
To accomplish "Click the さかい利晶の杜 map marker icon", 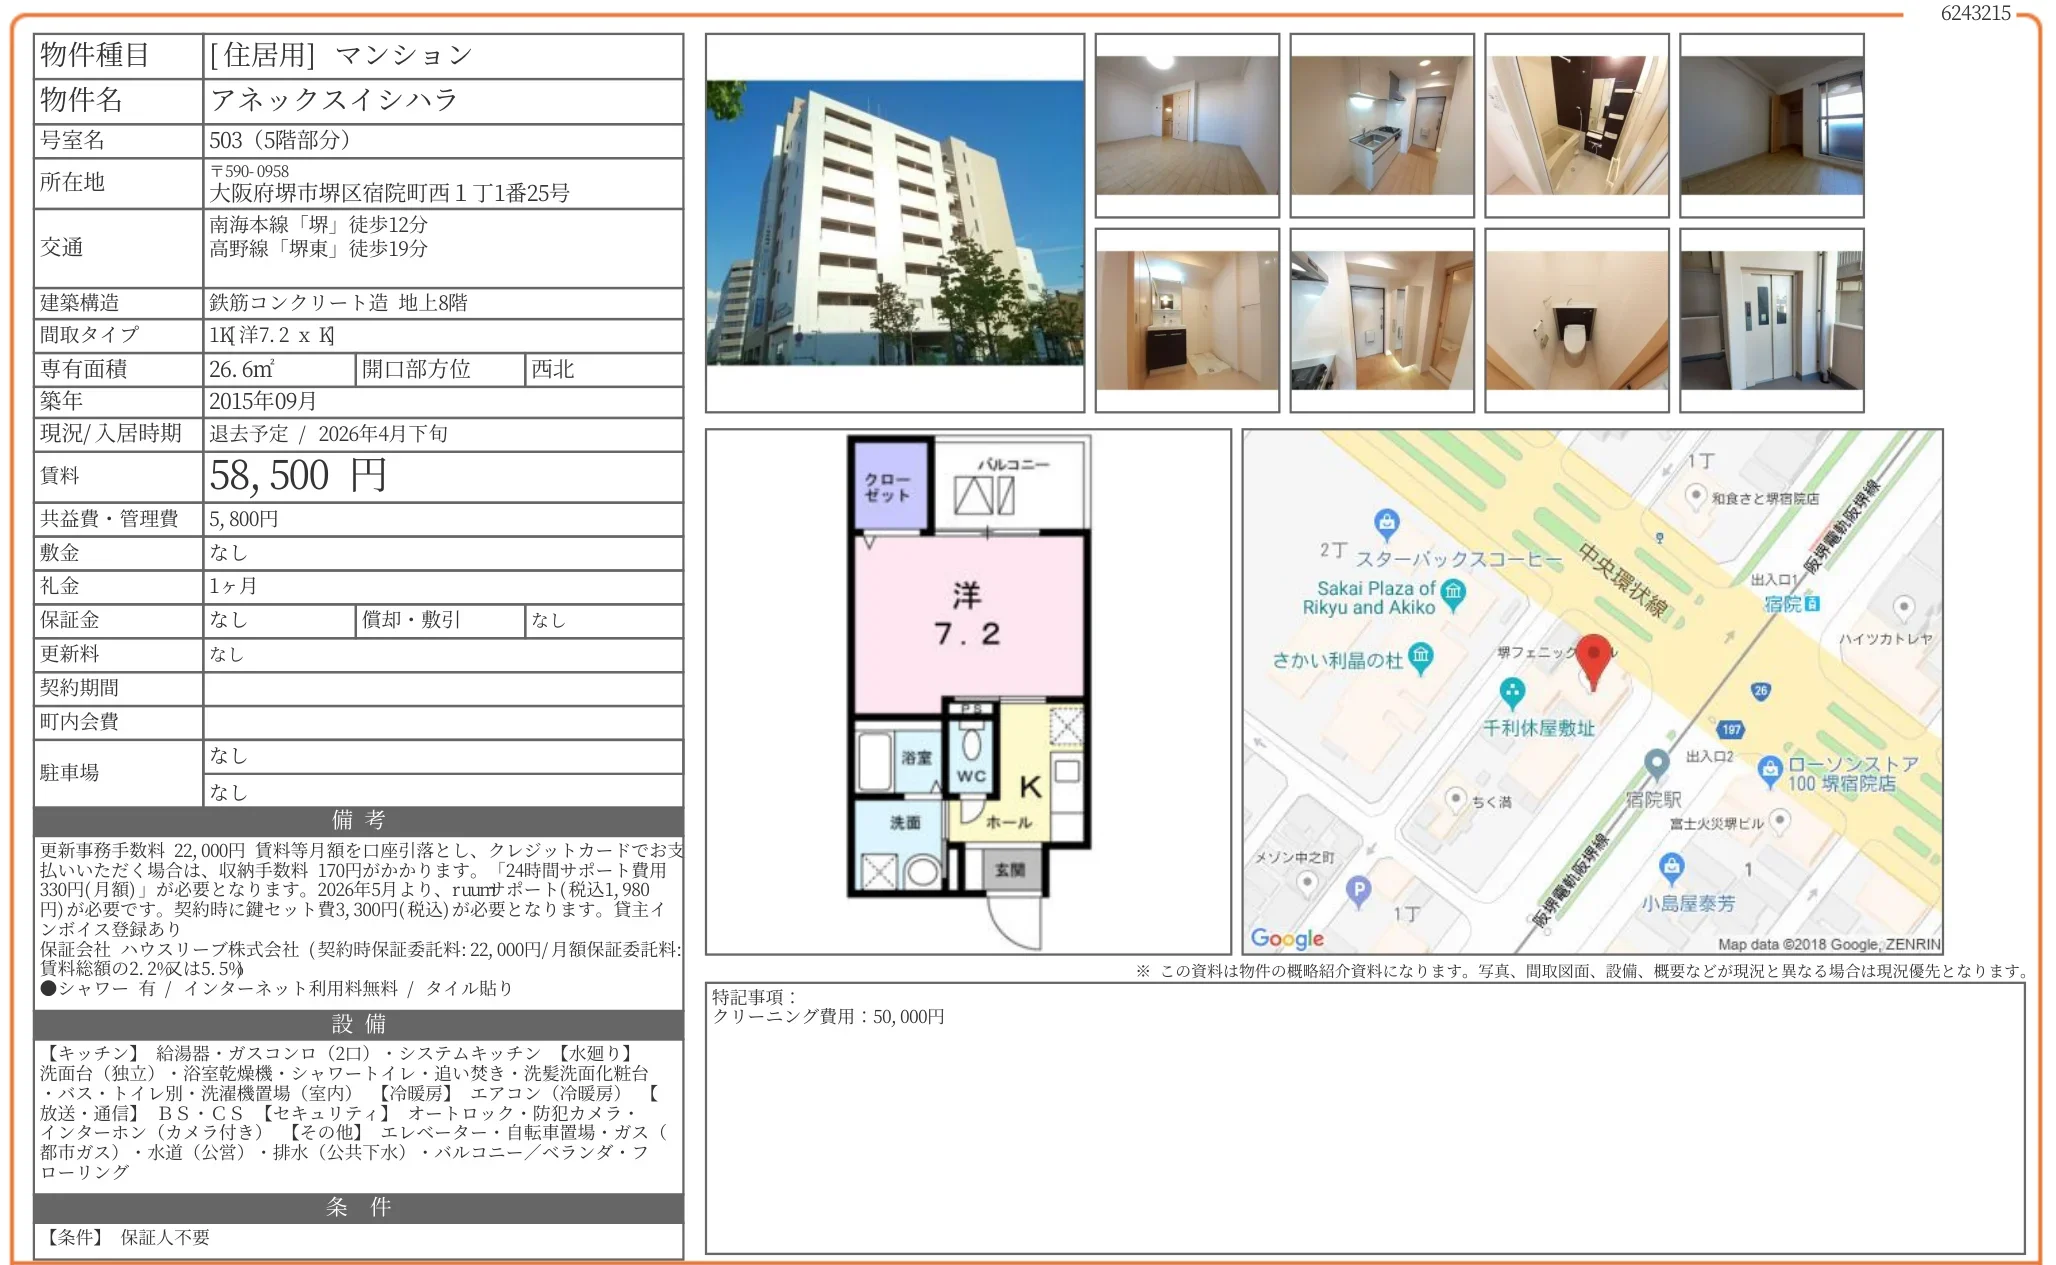I will (1420, 657).
